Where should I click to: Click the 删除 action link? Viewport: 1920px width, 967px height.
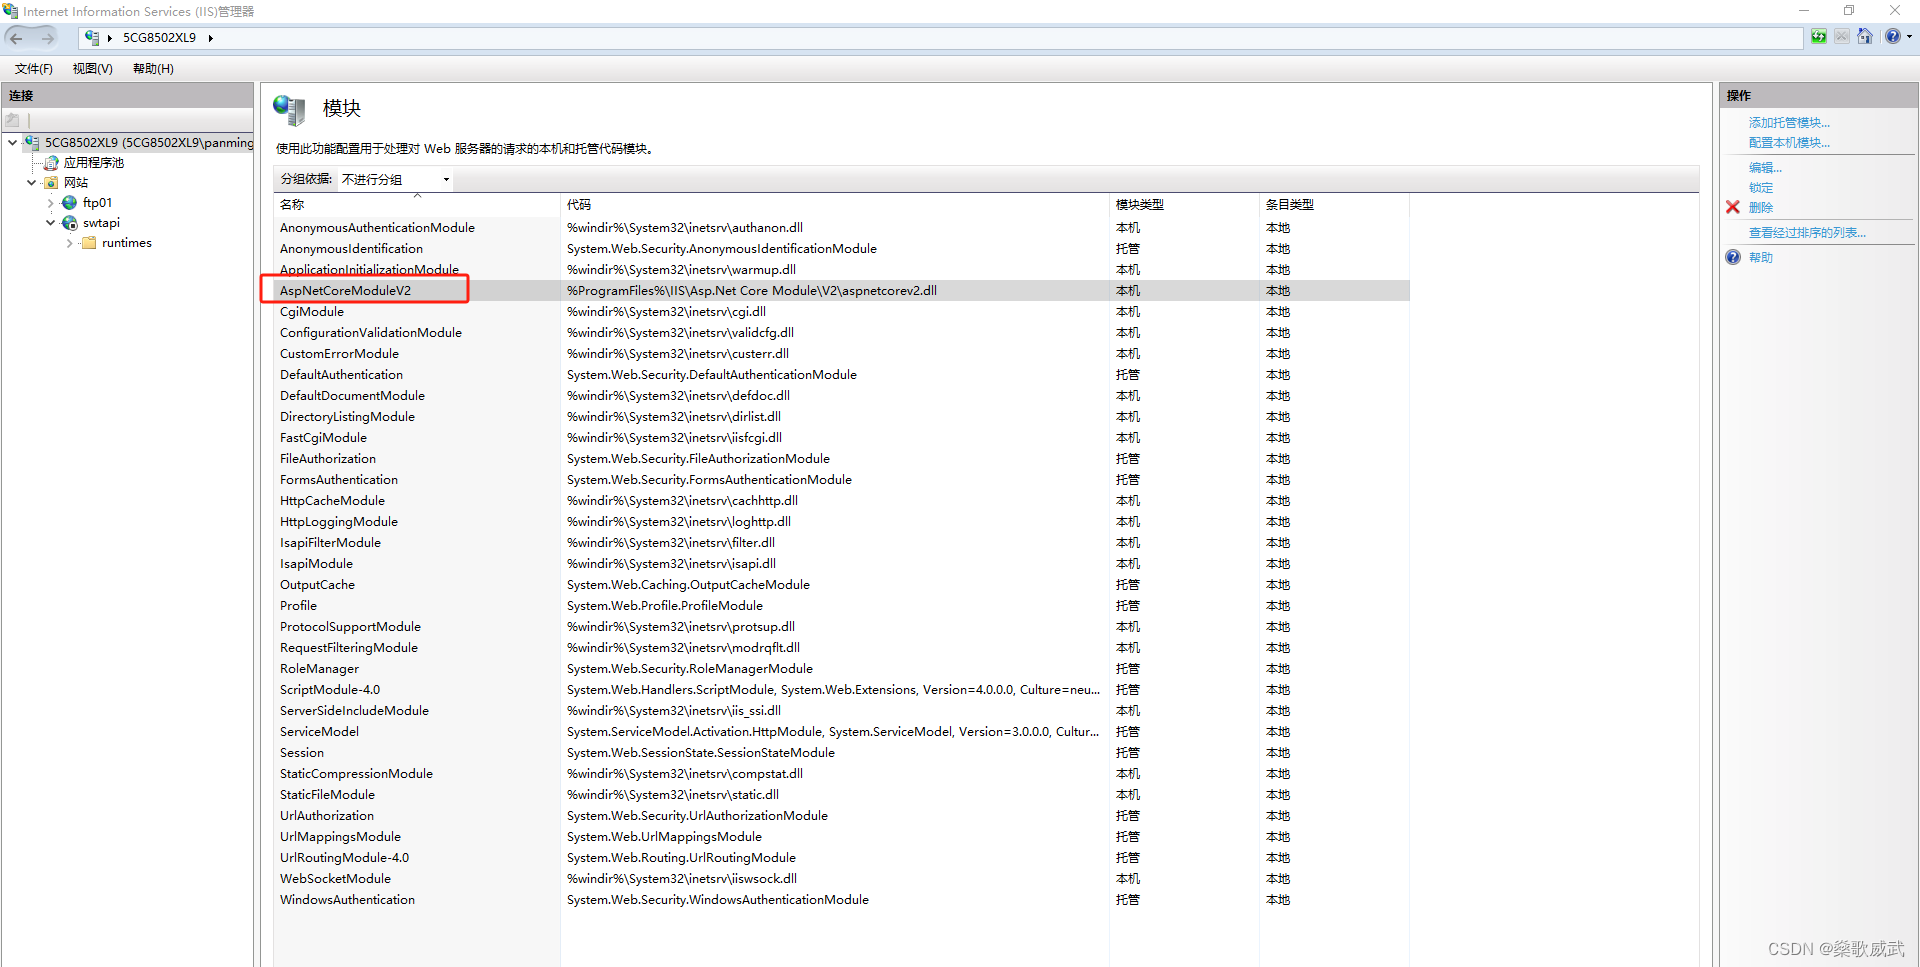[1761, 208]
